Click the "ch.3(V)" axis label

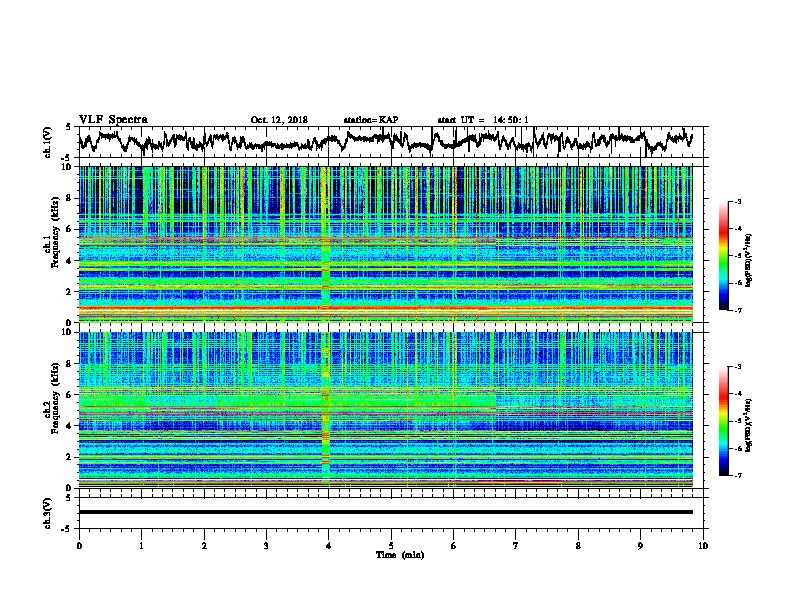(48, 513)
